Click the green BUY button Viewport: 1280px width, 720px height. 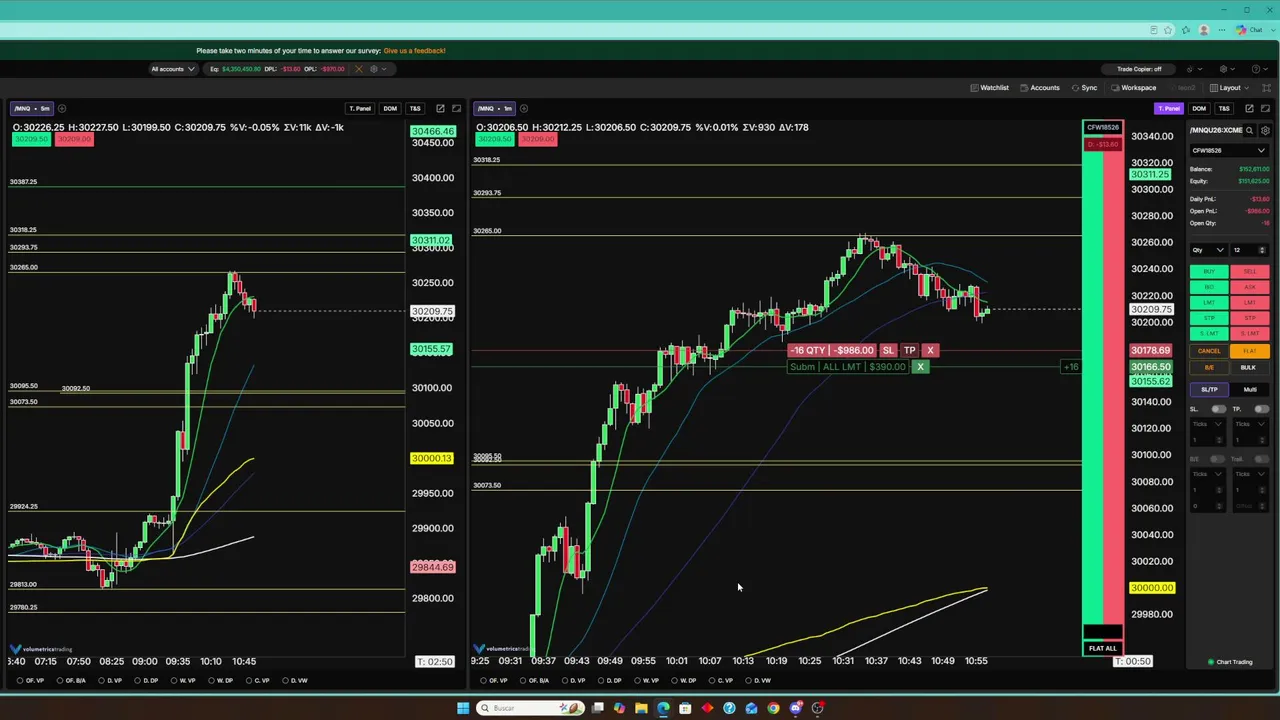(x=1209, y=272)
